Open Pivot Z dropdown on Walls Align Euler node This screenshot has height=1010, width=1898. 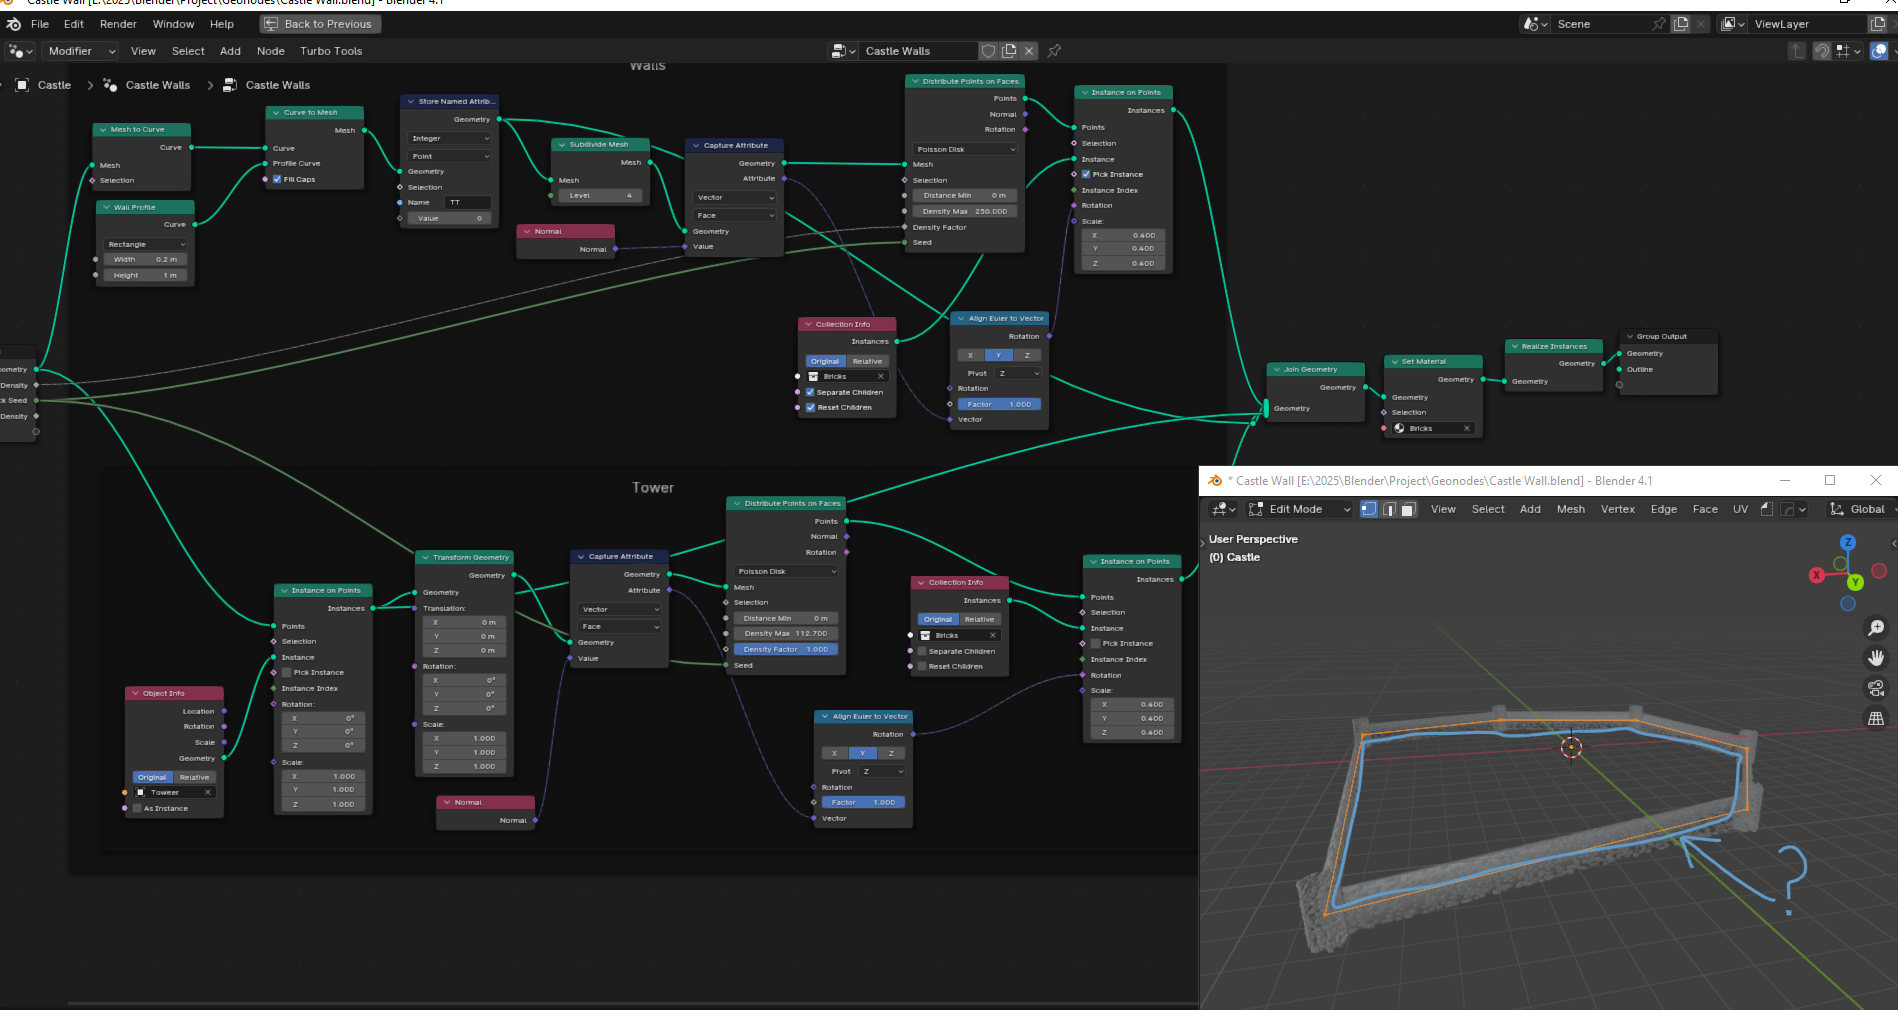point(1018,373)
